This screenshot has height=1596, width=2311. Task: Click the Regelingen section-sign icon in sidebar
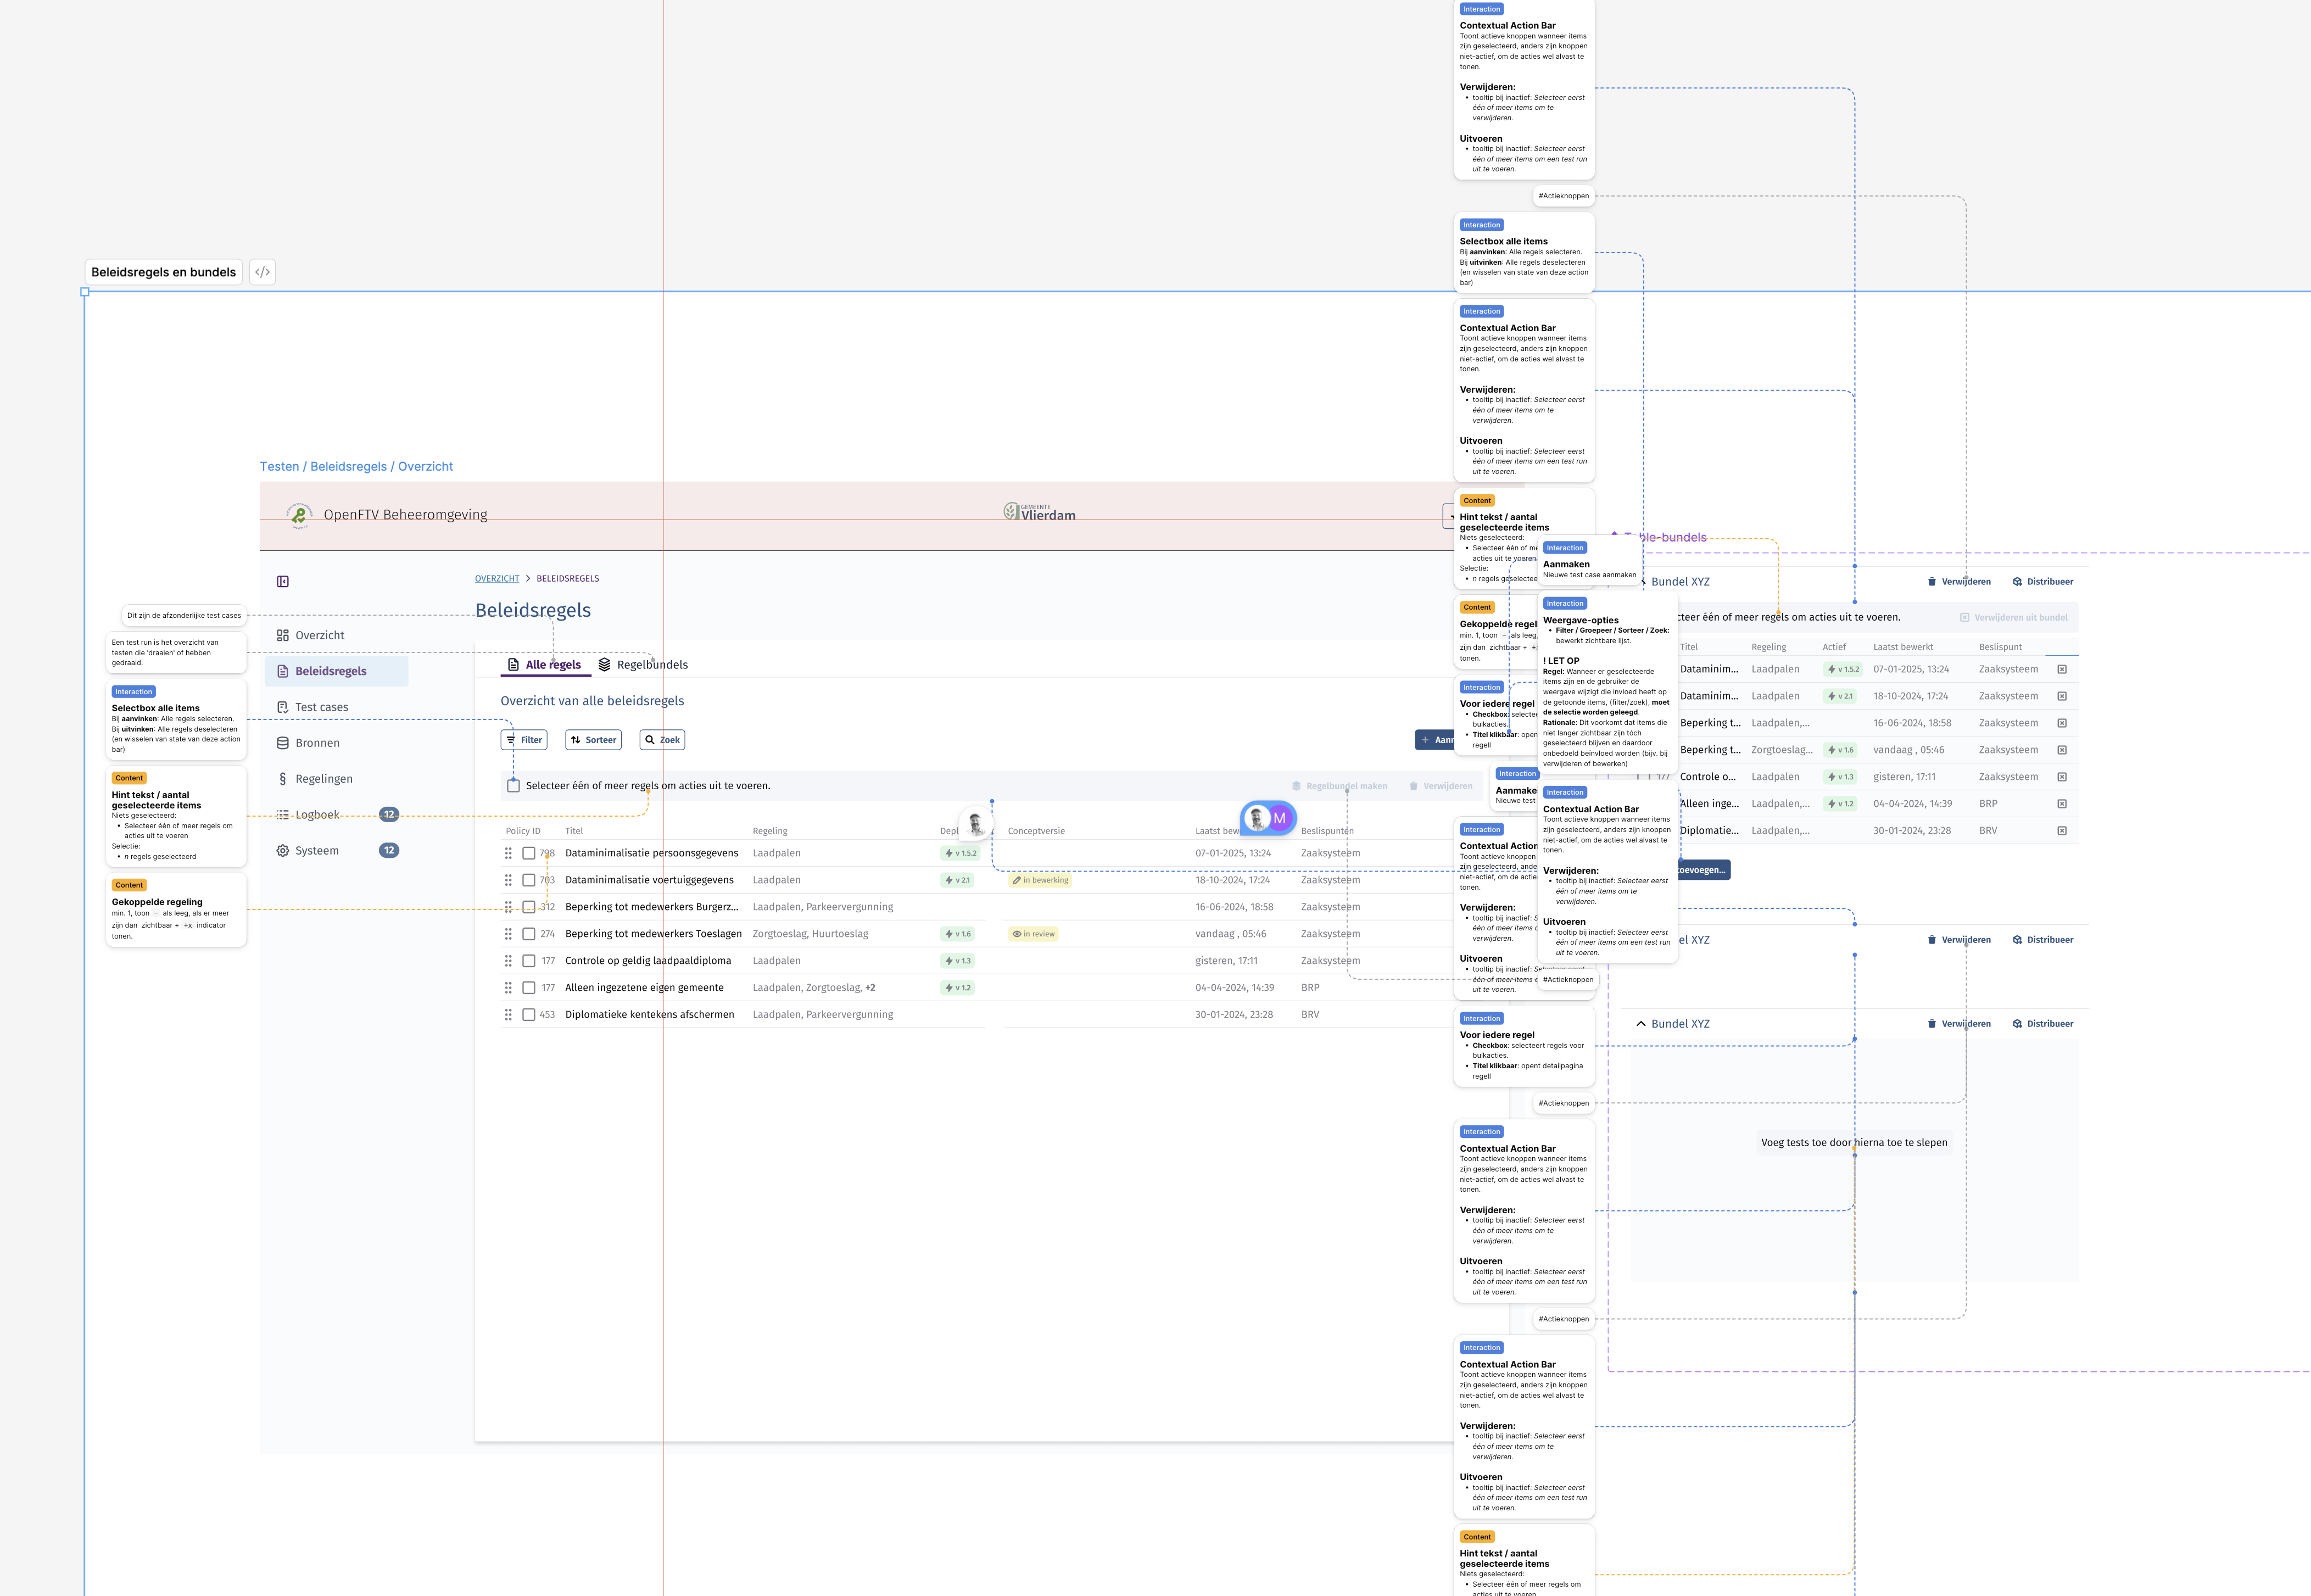[283, 779]
